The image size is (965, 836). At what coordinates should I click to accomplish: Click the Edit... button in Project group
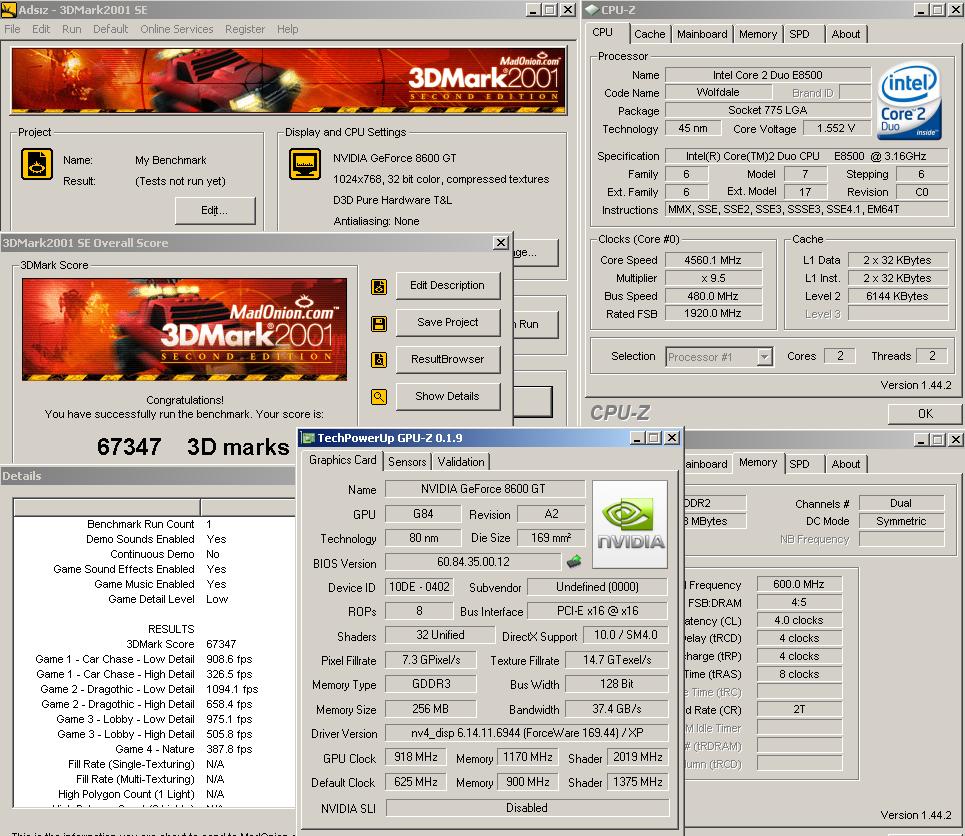click(215, 211)
